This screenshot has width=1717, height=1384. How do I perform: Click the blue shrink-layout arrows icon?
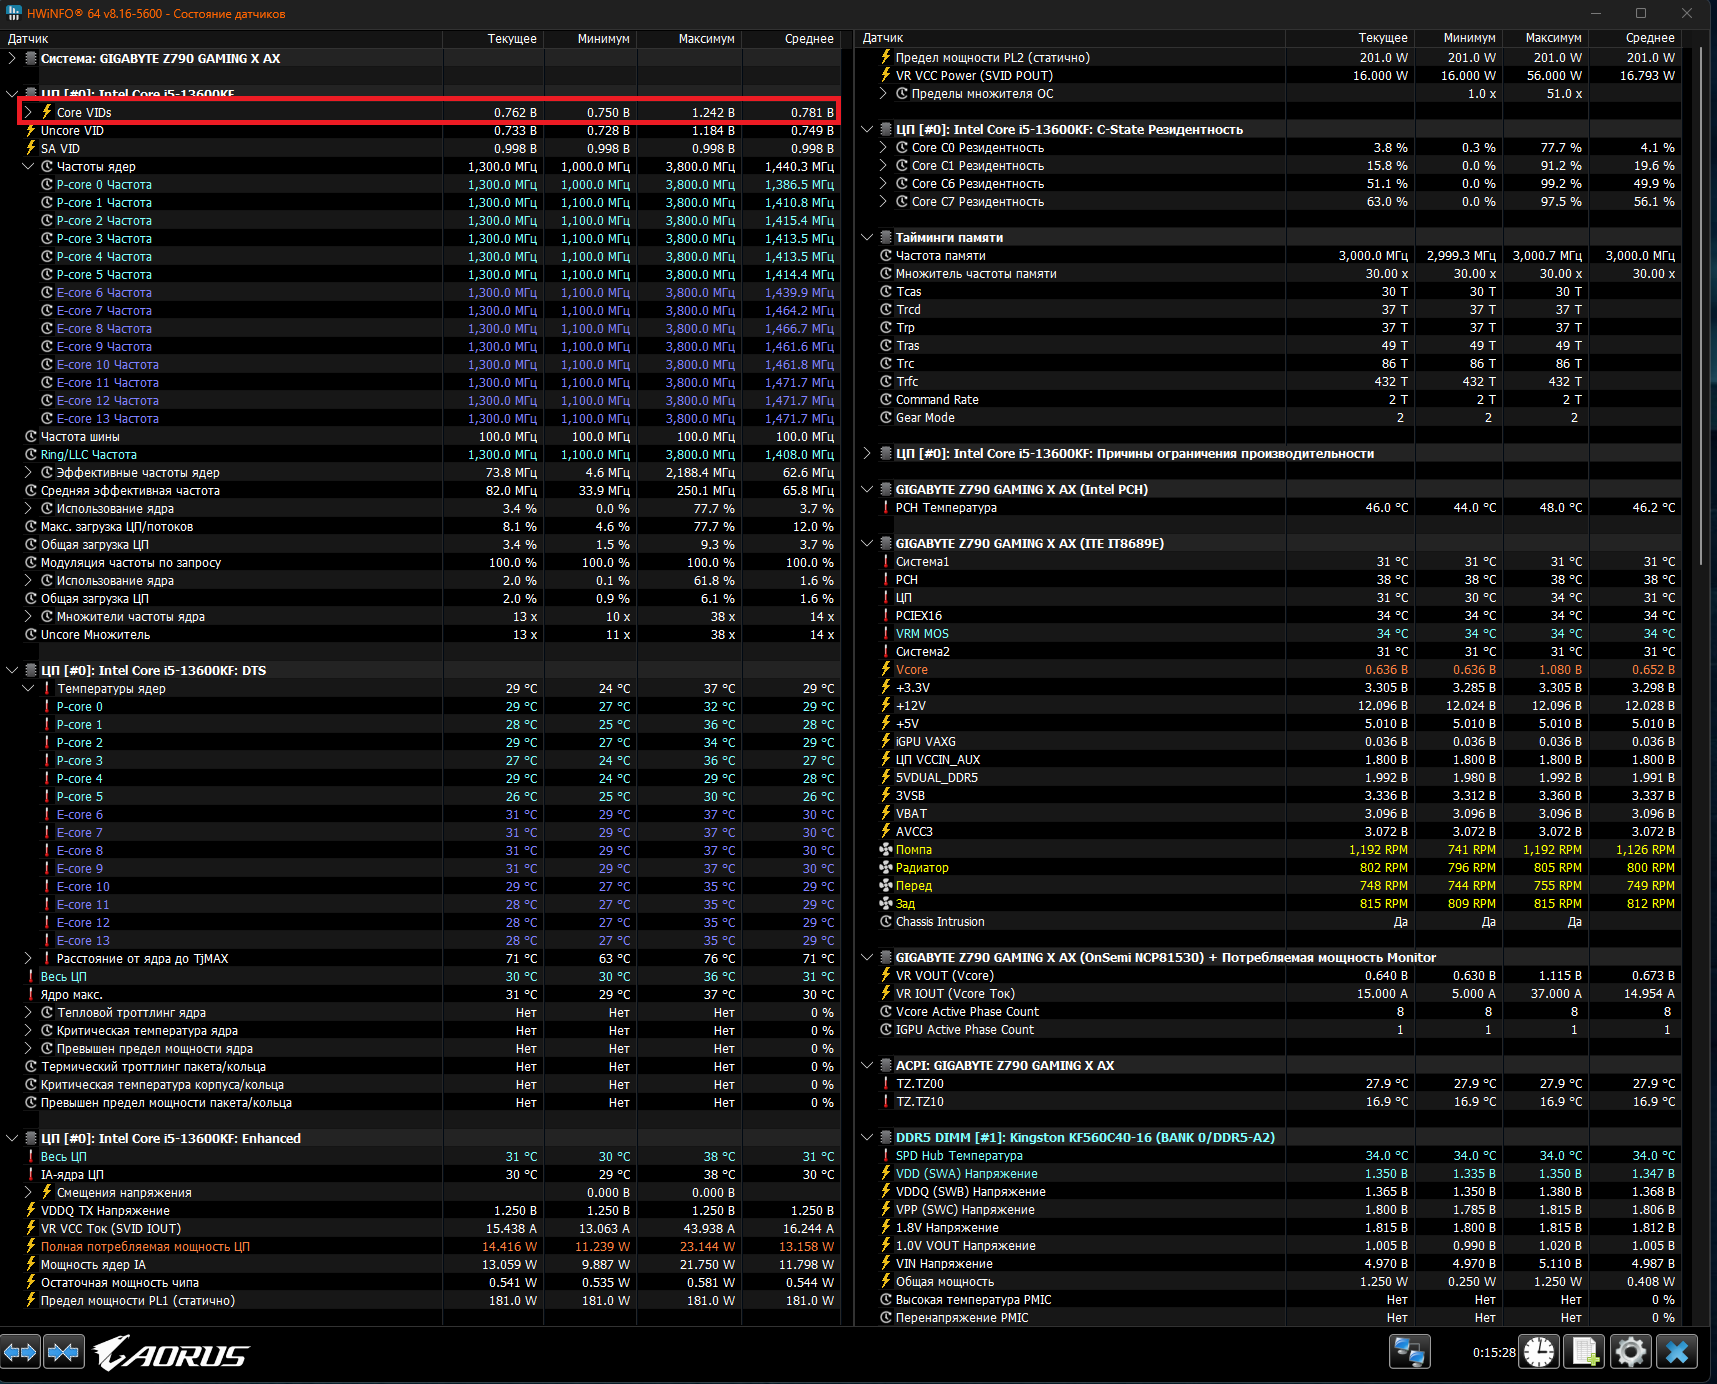(64, 1353)
